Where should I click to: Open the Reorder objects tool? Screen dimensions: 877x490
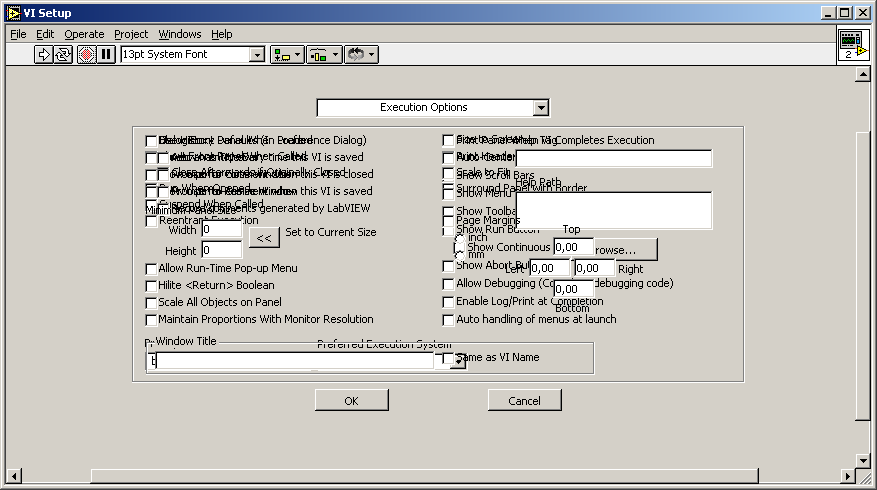coord(360,55)
